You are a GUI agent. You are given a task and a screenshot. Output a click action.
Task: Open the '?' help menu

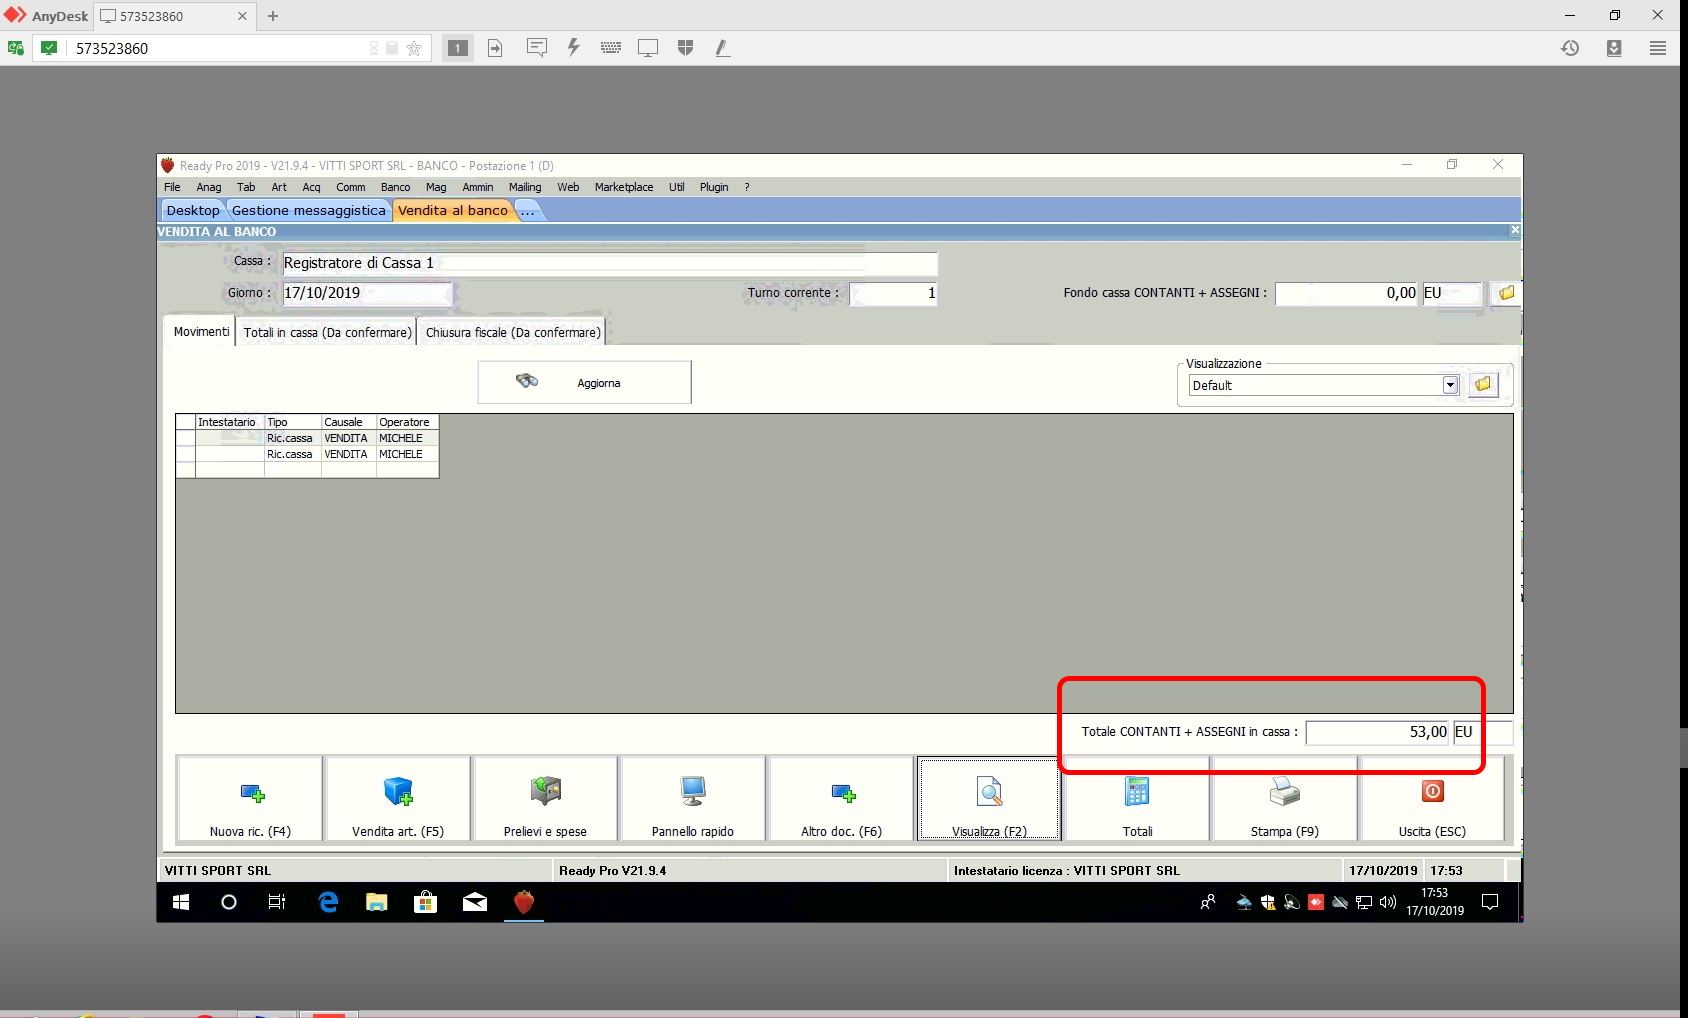tap(747, 187)
